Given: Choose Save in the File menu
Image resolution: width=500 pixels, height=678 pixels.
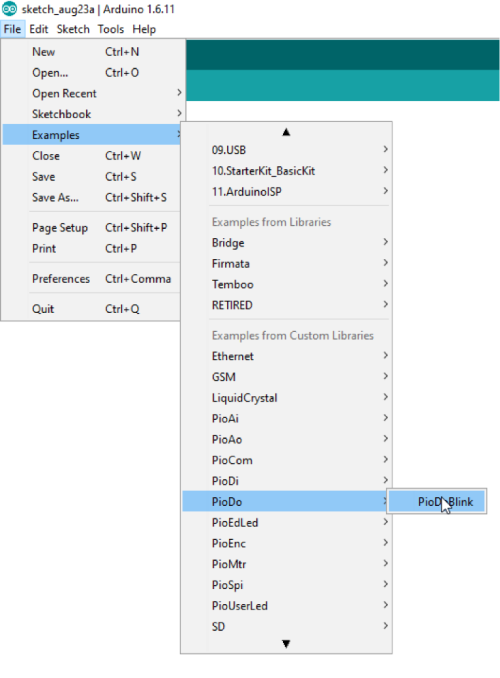Looking at the screenshot, I should pos(92,176).
